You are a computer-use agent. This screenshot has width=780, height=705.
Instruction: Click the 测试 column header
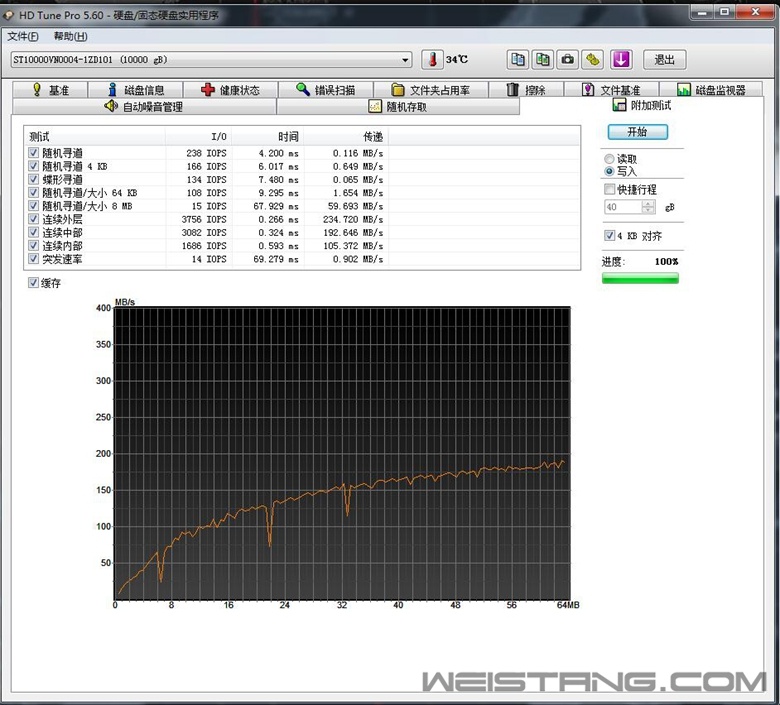(x=95, y=136)
